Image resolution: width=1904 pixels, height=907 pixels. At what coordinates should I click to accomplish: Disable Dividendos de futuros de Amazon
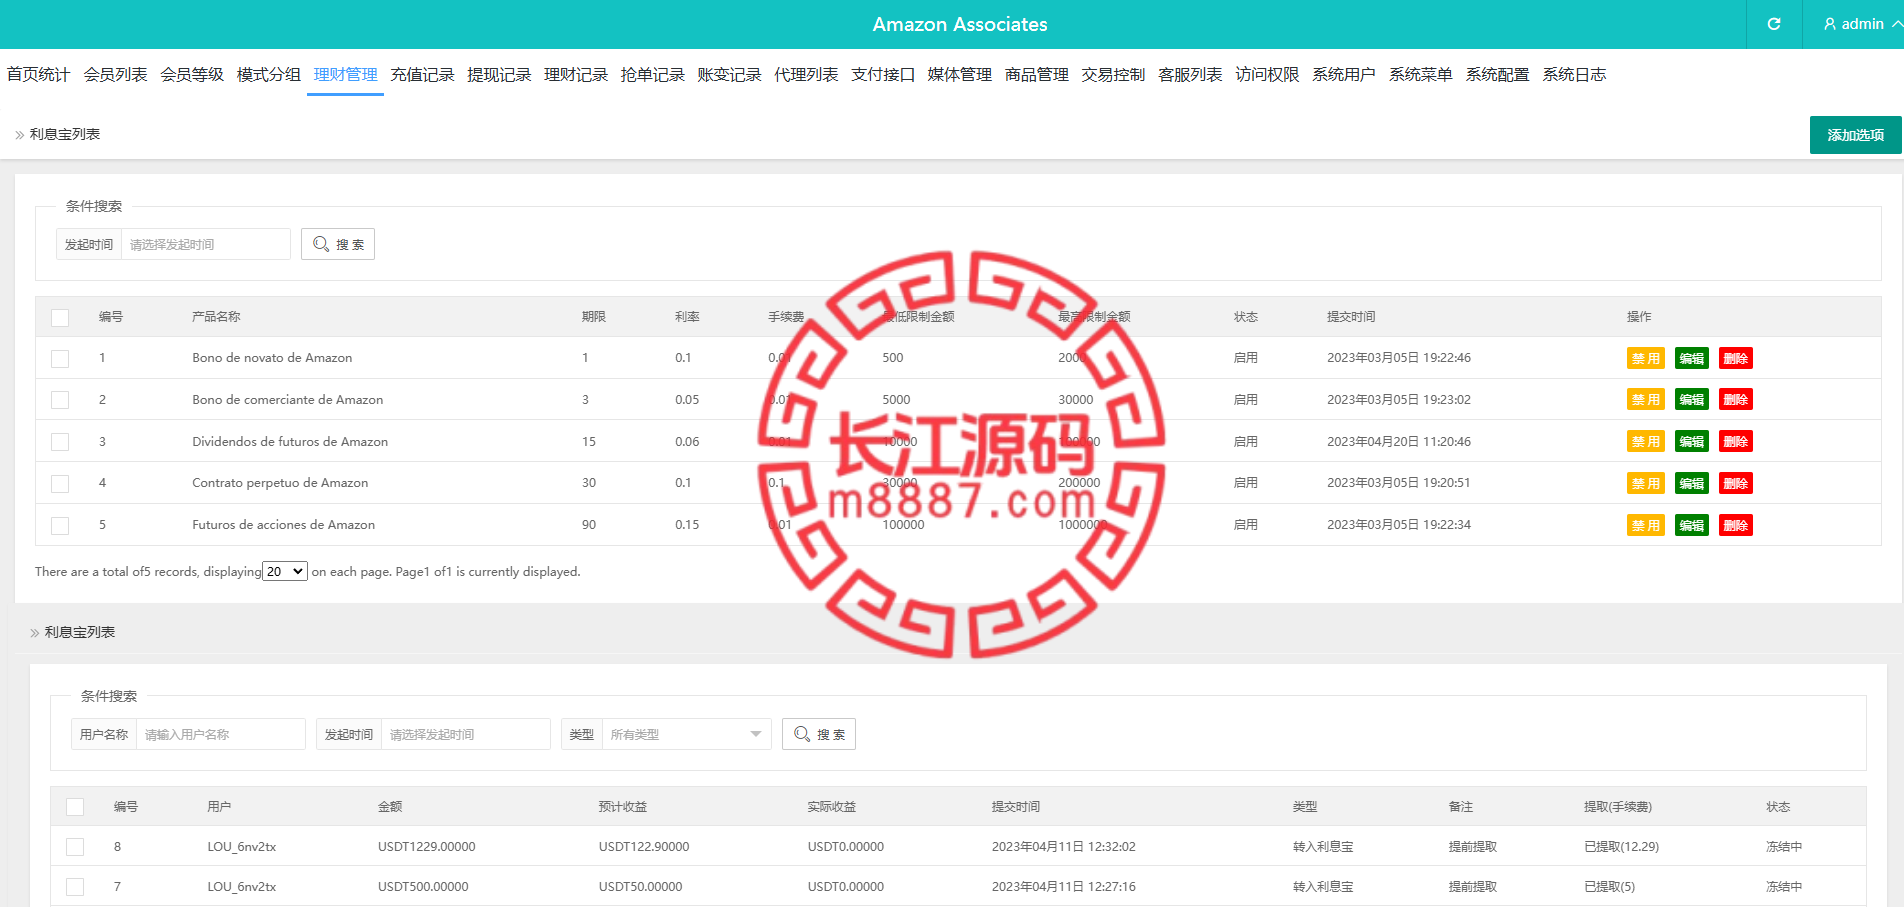(x=1645, y=441)
